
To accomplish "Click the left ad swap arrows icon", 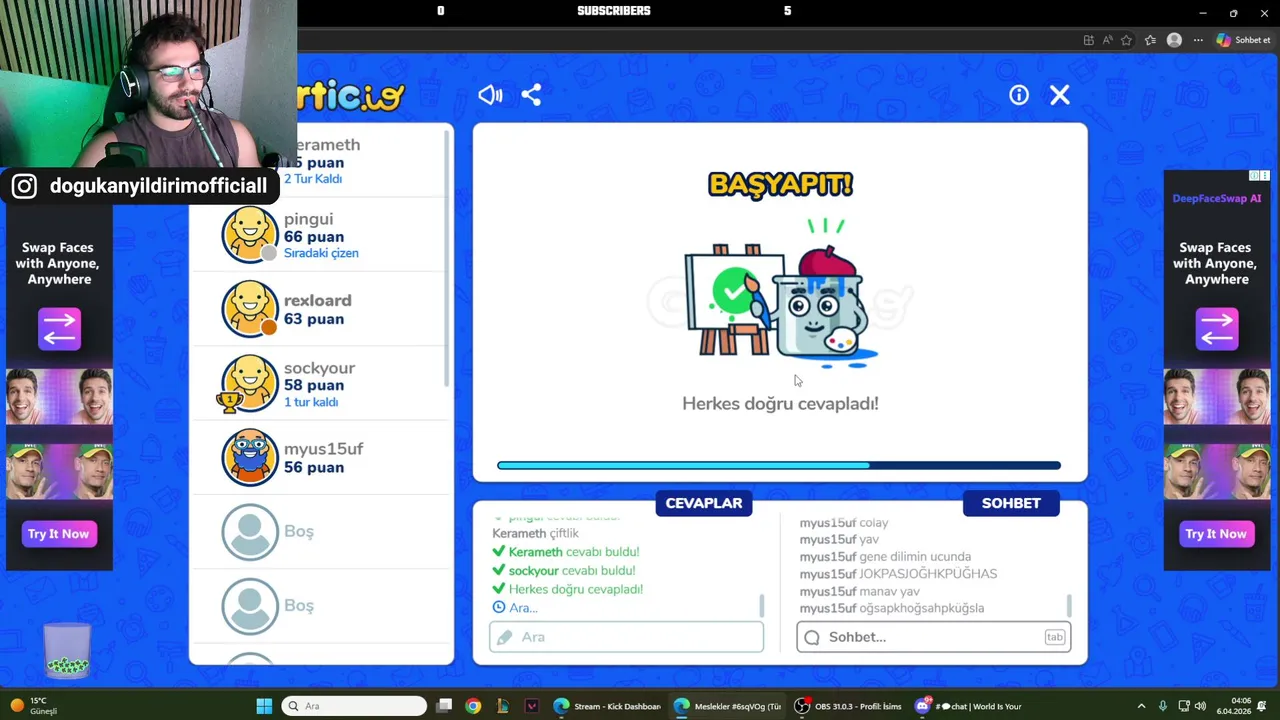I will tap(59, 329).
